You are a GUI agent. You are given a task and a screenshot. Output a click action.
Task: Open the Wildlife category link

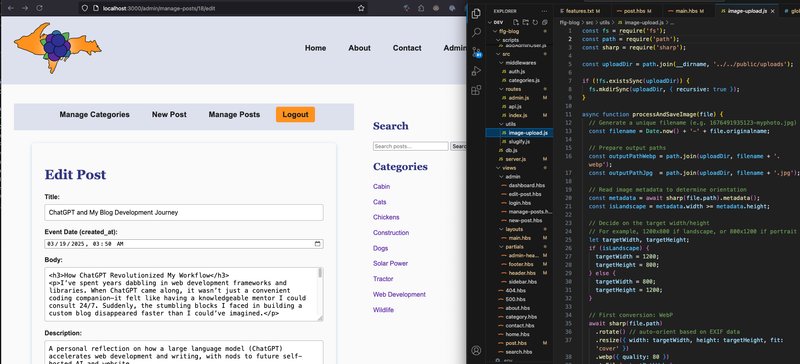click(x=383, y=310)
